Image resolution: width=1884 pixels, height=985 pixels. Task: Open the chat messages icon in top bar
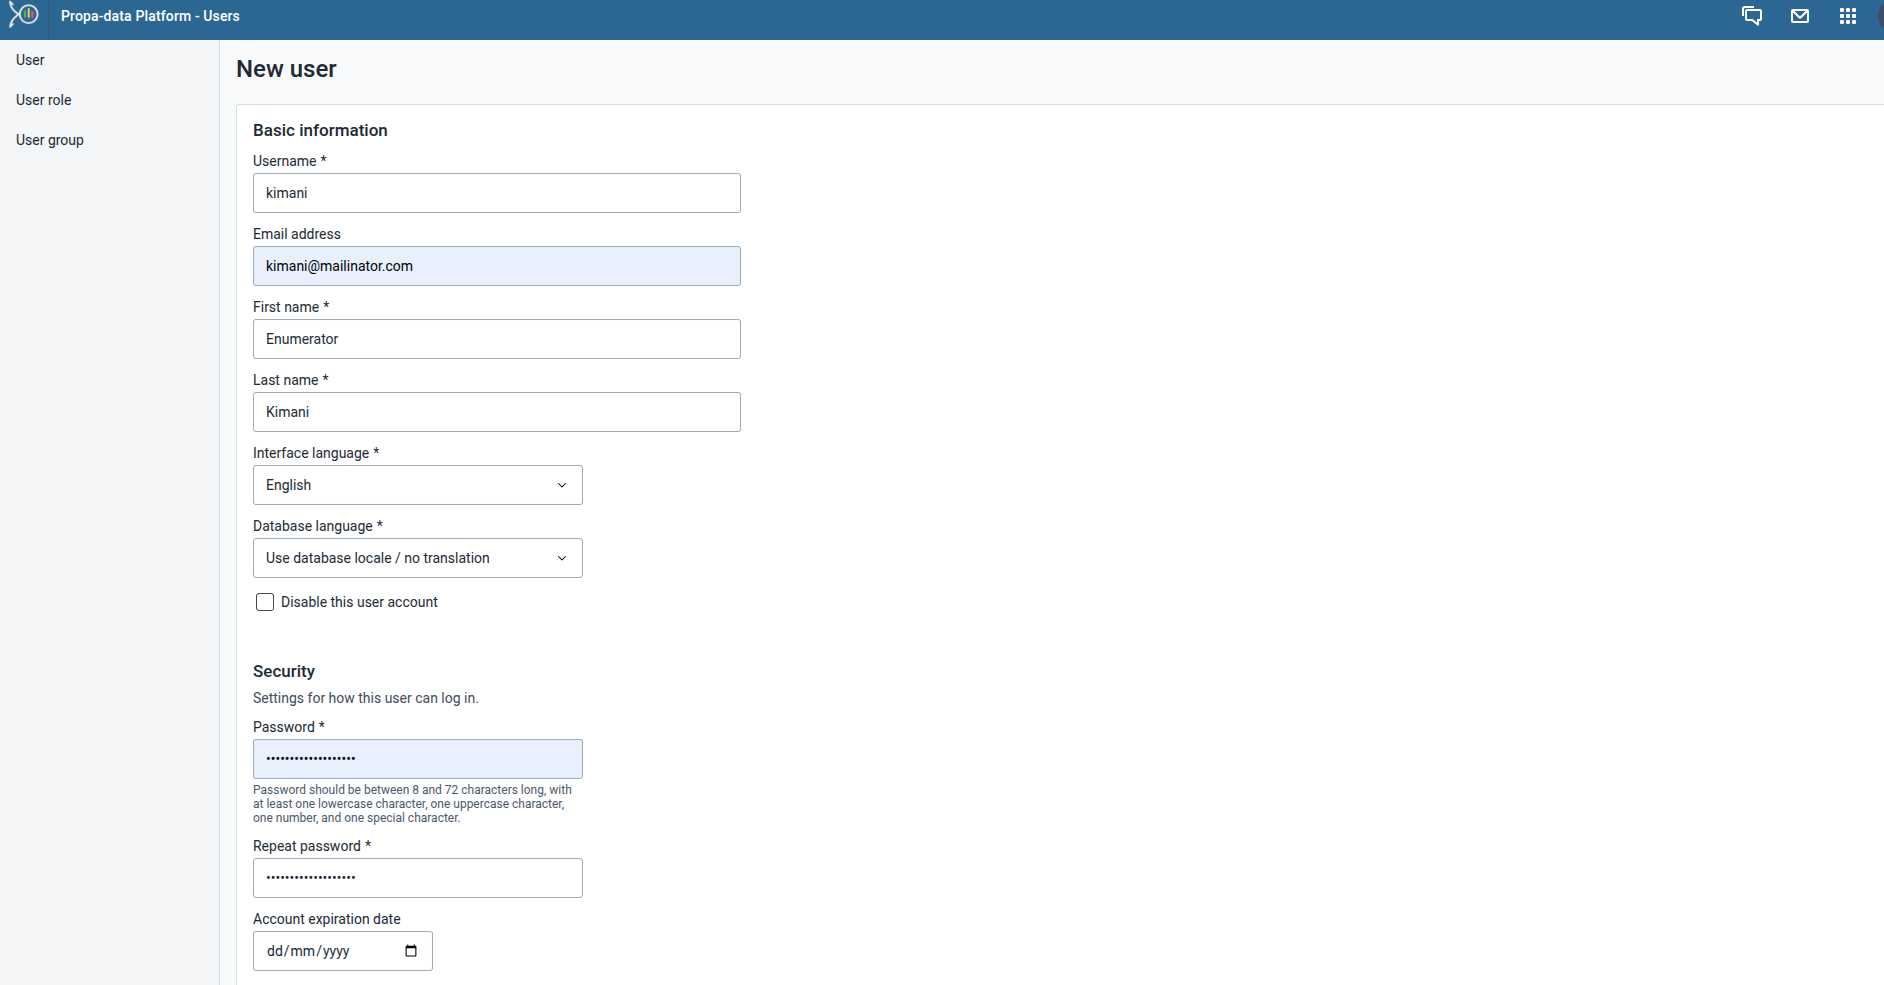point(1752,16)
